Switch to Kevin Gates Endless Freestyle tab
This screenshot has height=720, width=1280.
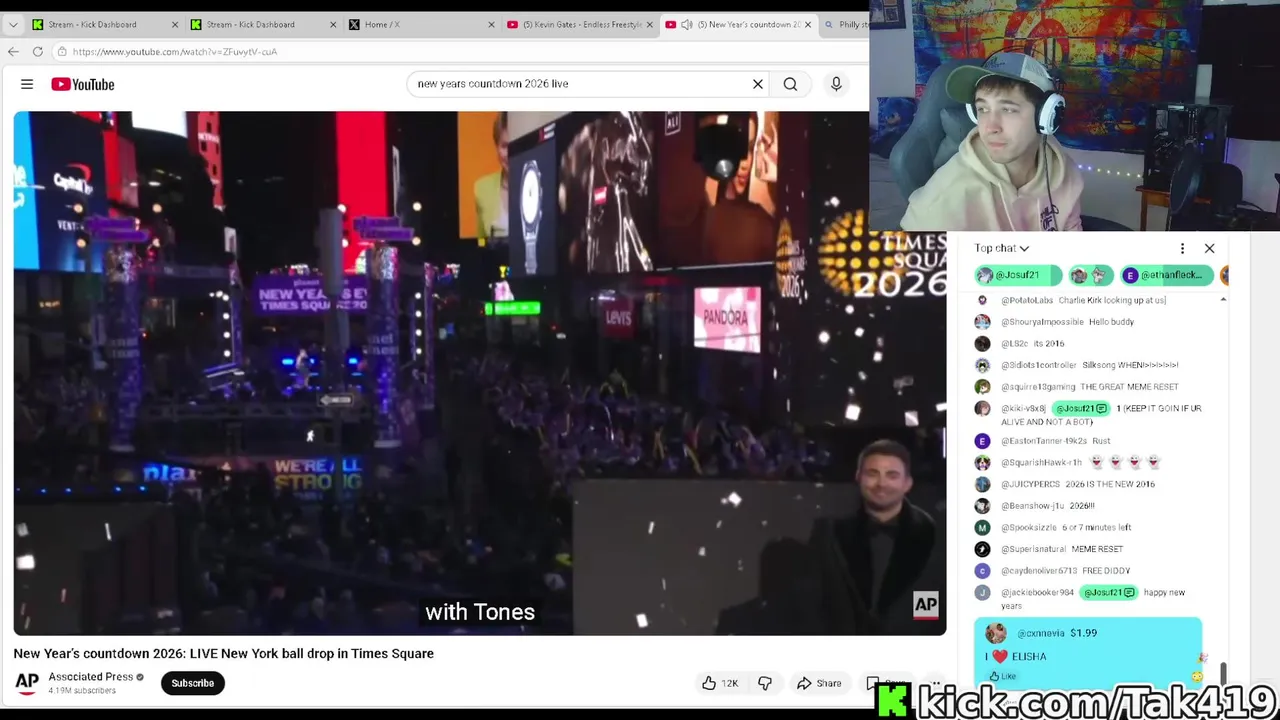(580, 24)
